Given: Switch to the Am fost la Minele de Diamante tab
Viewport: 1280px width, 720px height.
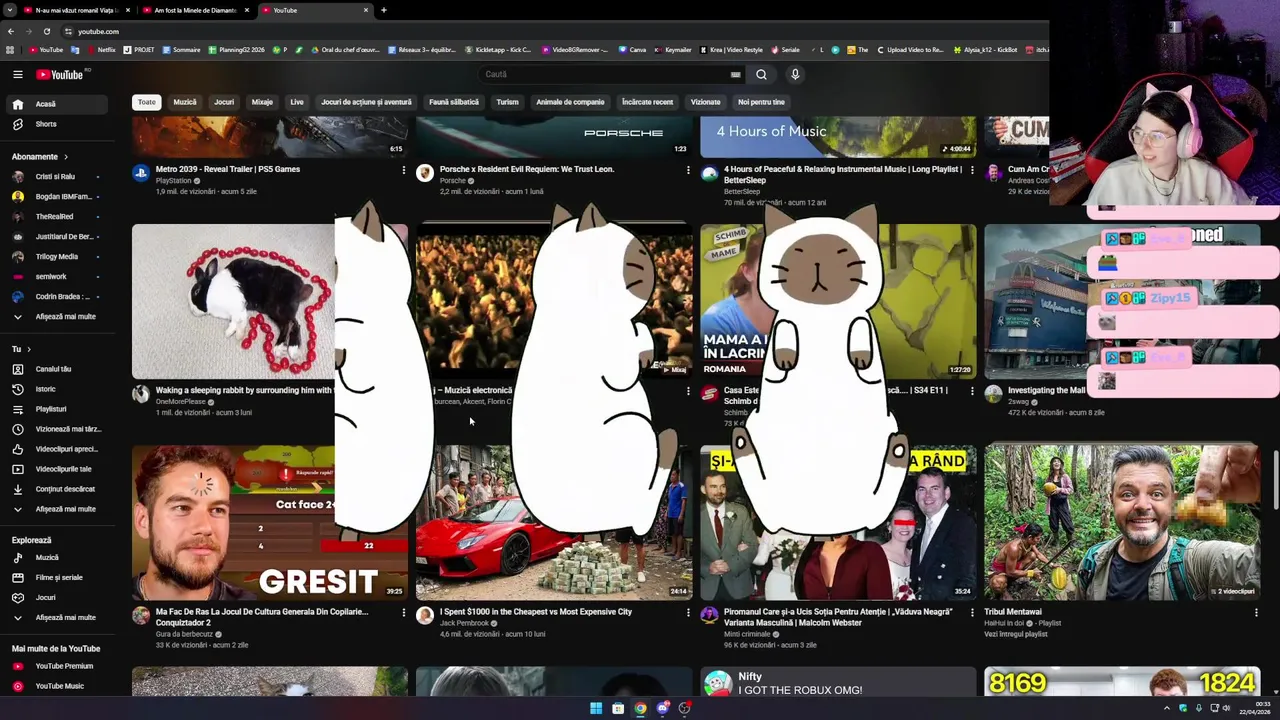Looking at the screenshot, I should click(x=195, y=10).
